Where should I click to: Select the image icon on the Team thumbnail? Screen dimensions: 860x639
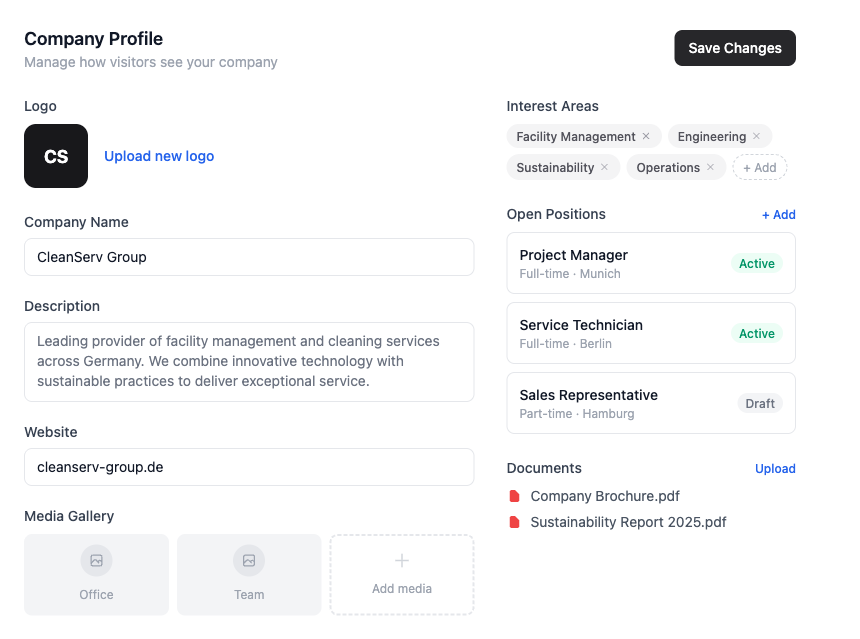coord(248,561)
